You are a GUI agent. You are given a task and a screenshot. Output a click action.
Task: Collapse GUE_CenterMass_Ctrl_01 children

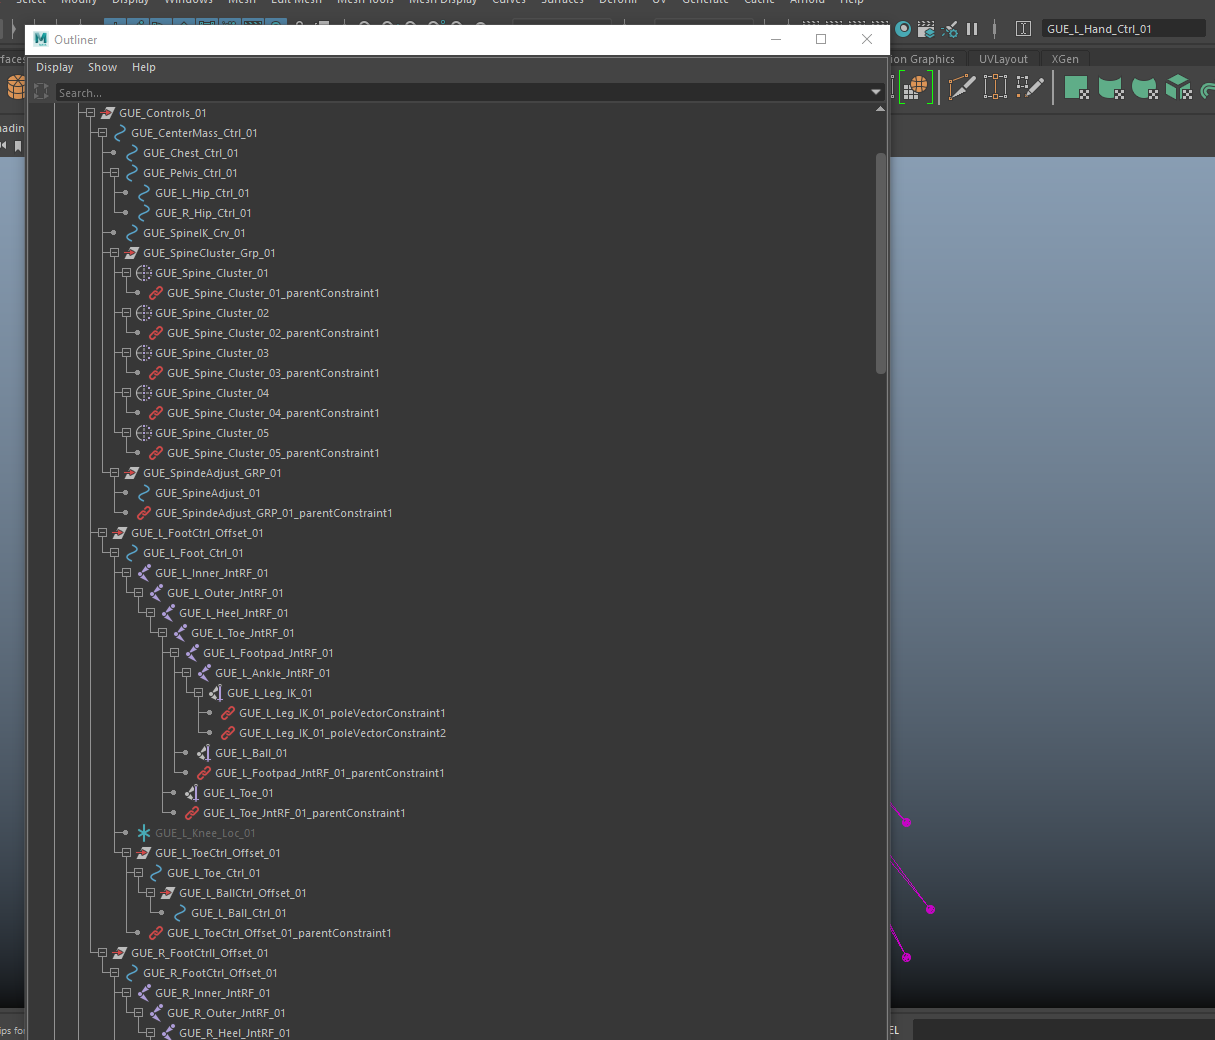point(102,133)
